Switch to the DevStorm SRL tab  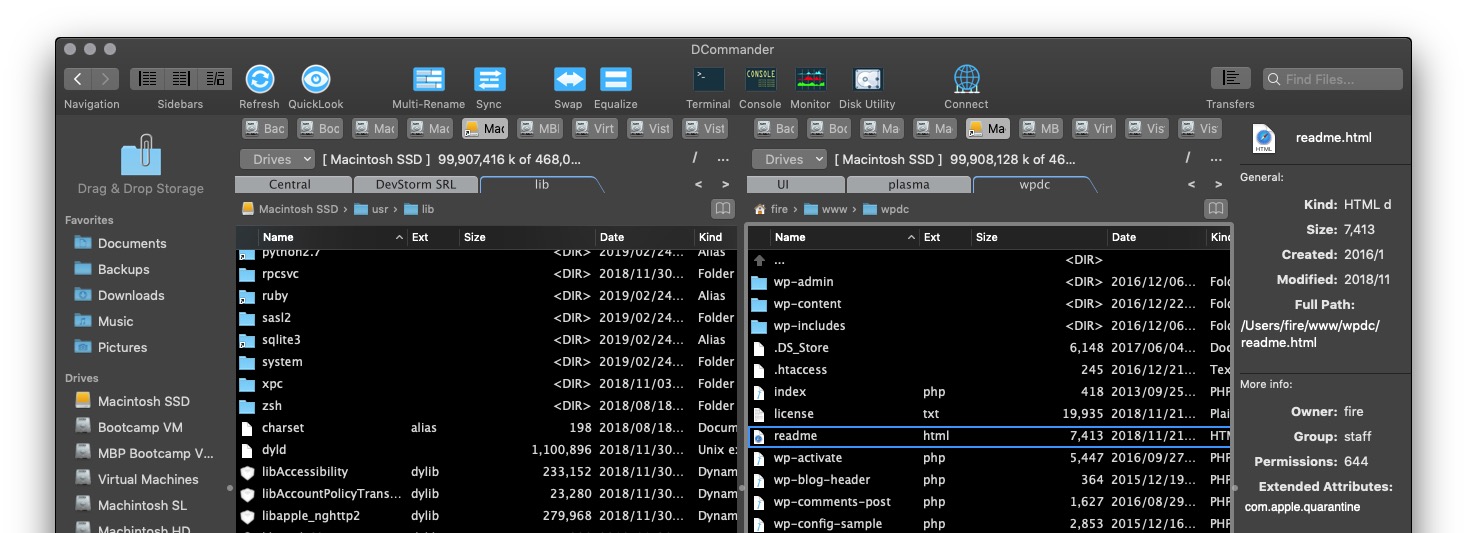[416, 184]
